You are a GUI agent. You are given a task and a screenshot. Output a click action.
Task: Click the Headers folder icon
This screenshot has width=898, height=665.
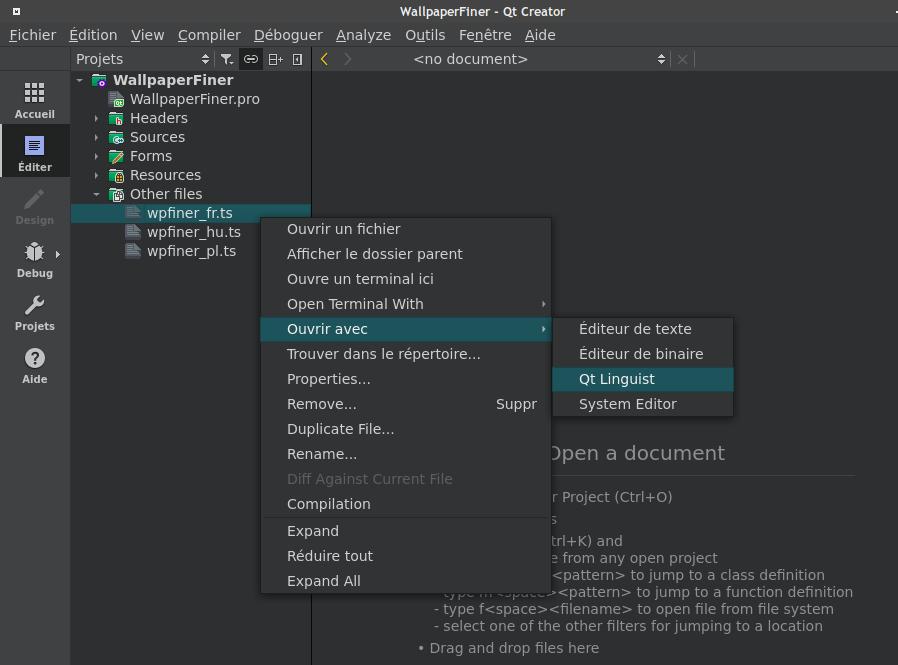[x=116, y=118]
